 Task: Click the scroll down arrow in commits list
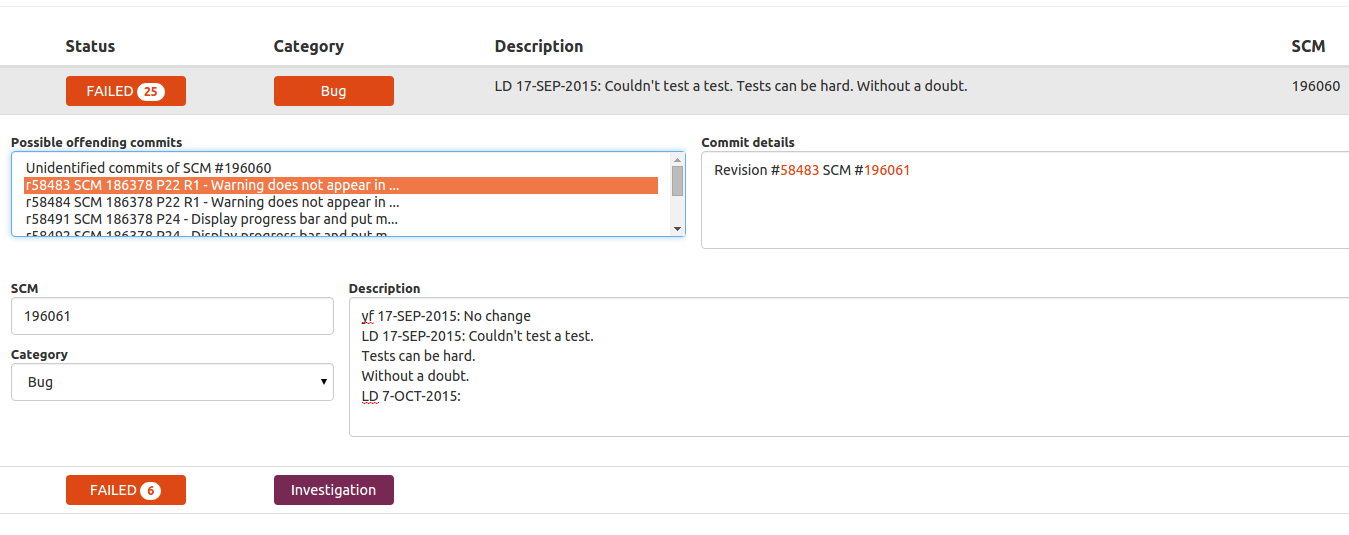pyautogui.click(x=678, y=229)
